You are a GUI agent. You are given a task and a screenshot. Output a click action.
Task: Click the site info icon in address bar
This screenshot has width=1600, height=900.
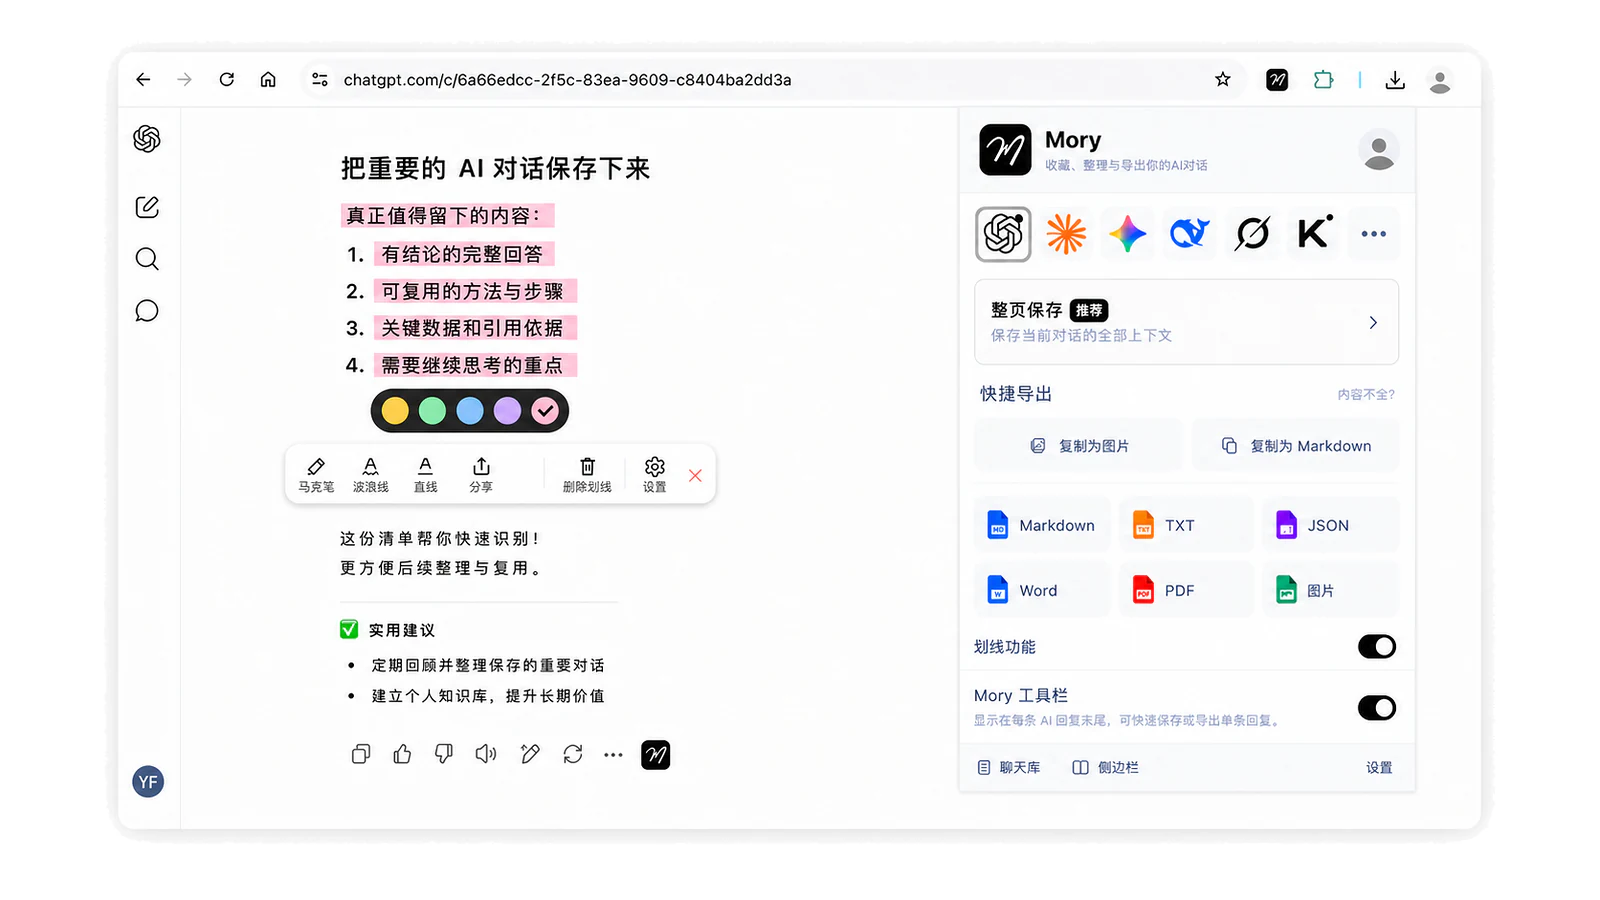click(320, 80)
